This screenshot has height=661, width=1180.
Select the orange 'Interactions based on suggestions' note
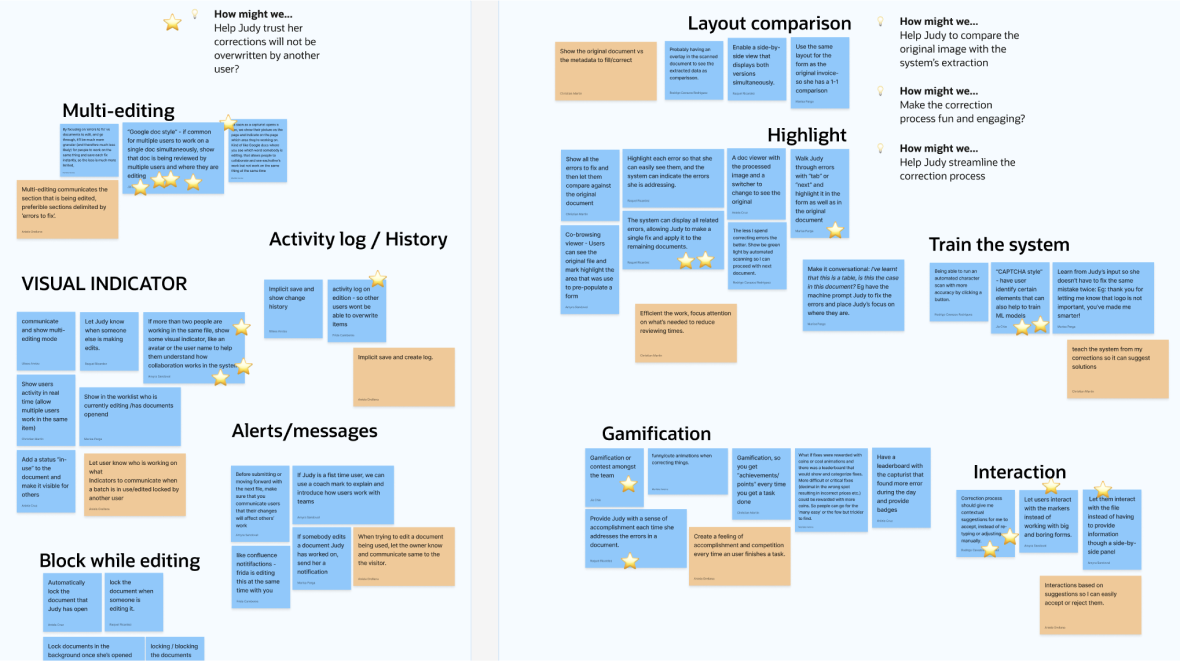coord(1090,605)
